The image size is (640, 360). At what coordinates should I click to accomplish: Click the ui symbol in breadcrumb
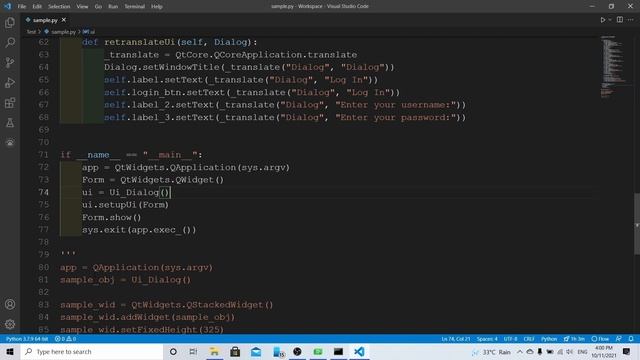pos(89,31)
